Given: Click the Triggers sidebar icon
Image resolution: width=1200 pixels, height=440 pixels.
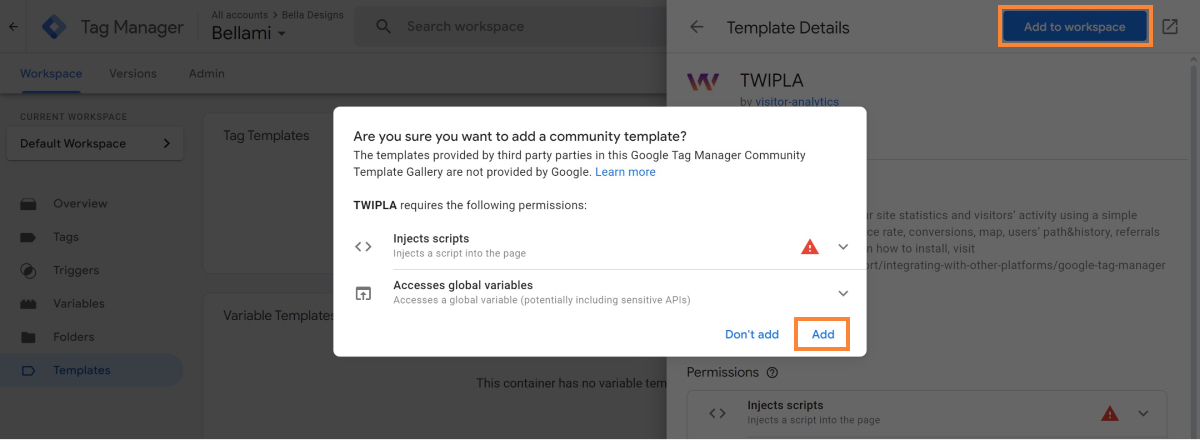Looking at the screenshot, I should coord(28,270).
